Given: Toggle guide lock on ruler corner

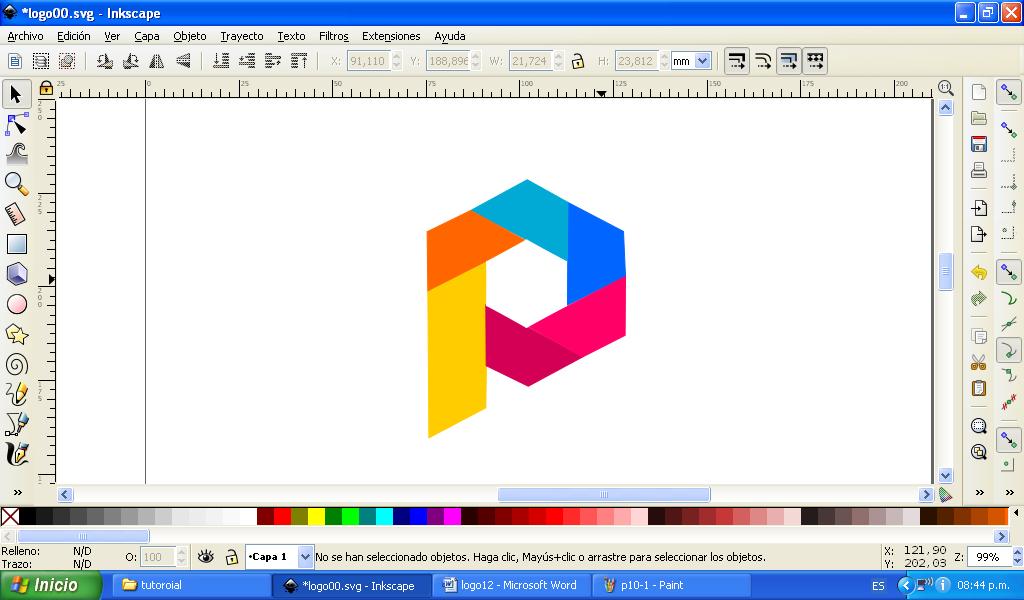Looking at the screenshot, I should [x=46, y=87].
